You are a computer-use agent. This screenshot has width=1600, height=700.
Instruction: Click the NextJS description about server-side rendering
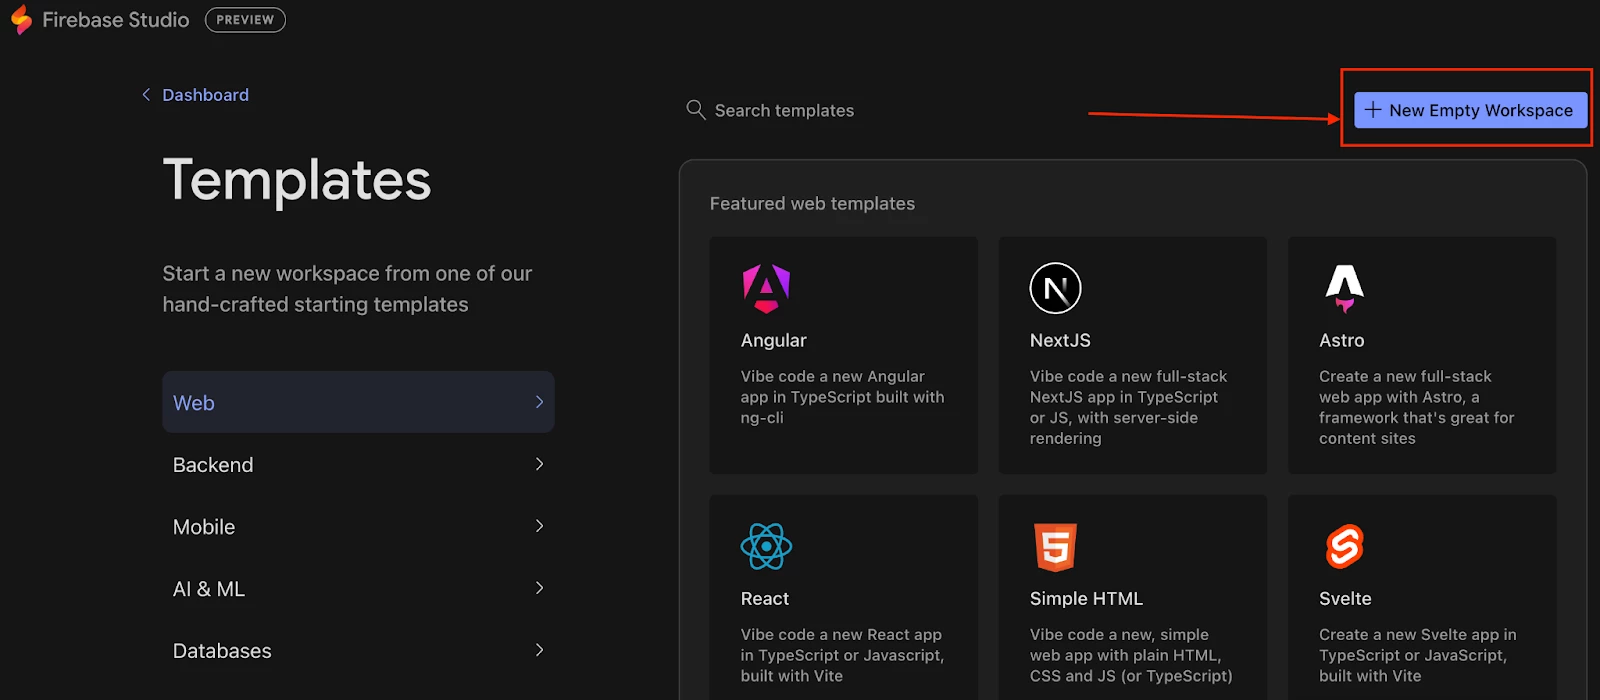point(1128,407)
